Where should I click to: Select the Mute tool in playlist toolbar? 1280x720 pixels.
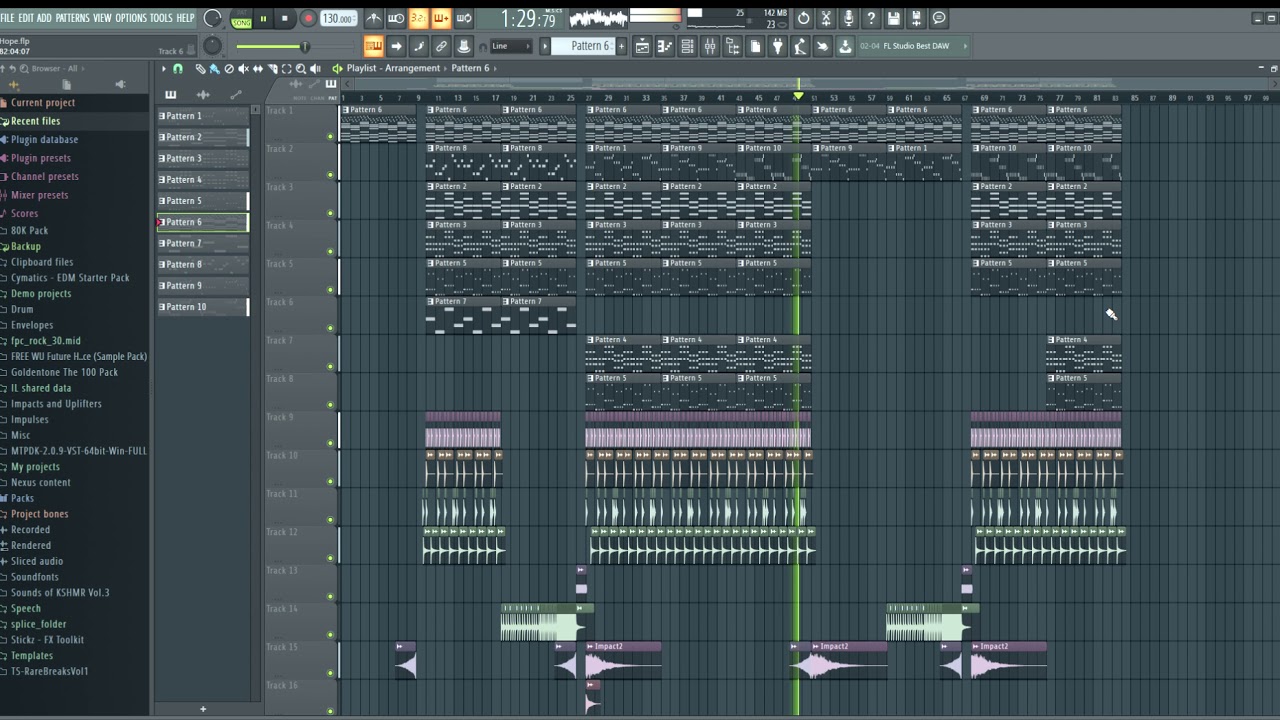click(x=243, y=69)
